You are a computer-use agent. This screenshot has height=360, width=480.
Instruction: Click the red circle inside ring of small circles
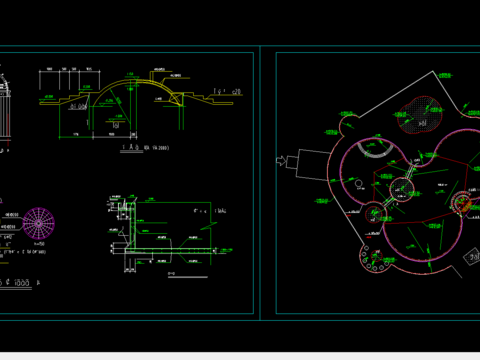point(376,256)
